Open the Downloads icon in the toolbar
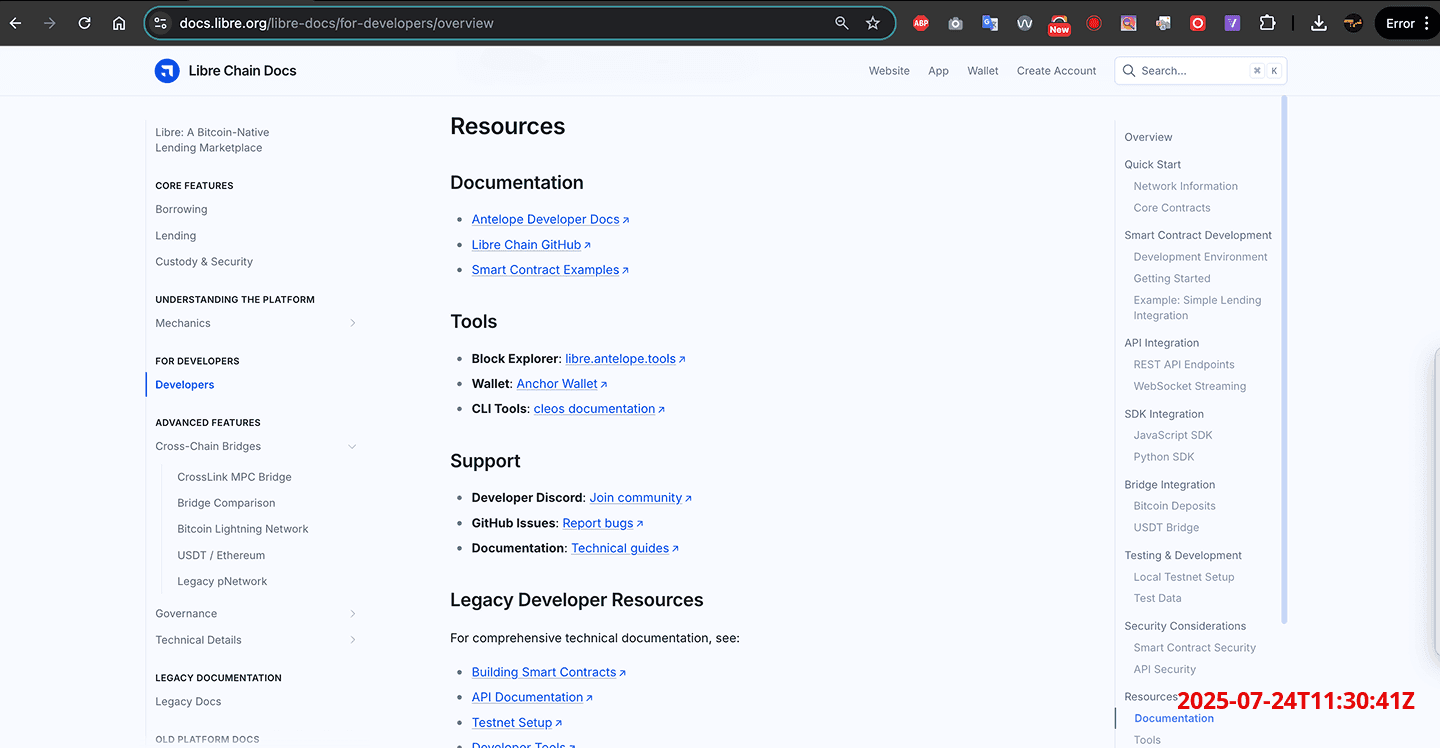1440x748 pixels. click(x=1318, y=22)
